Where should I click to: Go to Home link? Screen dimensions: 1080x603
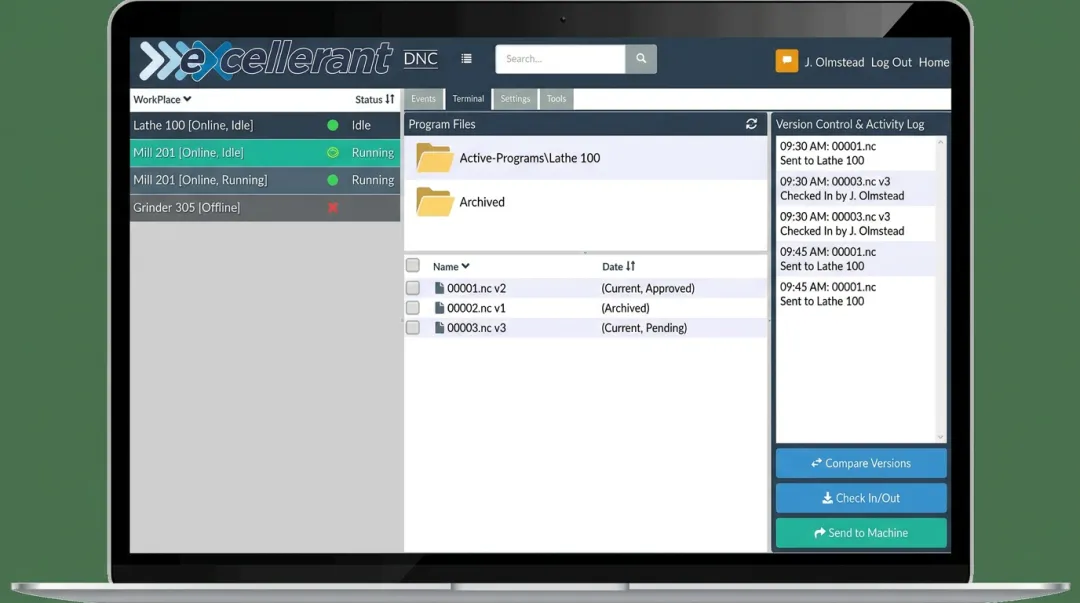(x=934, y=62)
